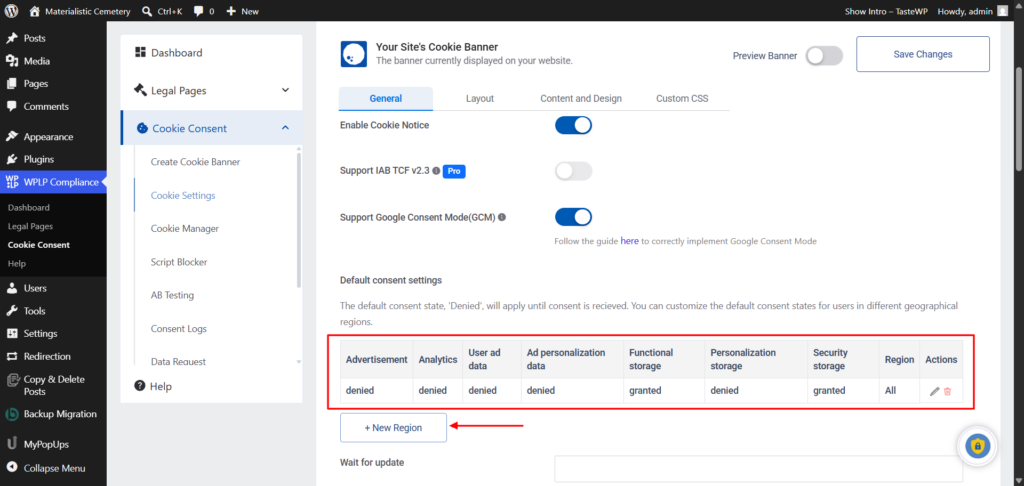Click the info icon beside Support IAB TCF v2.3

pos(436,171)
